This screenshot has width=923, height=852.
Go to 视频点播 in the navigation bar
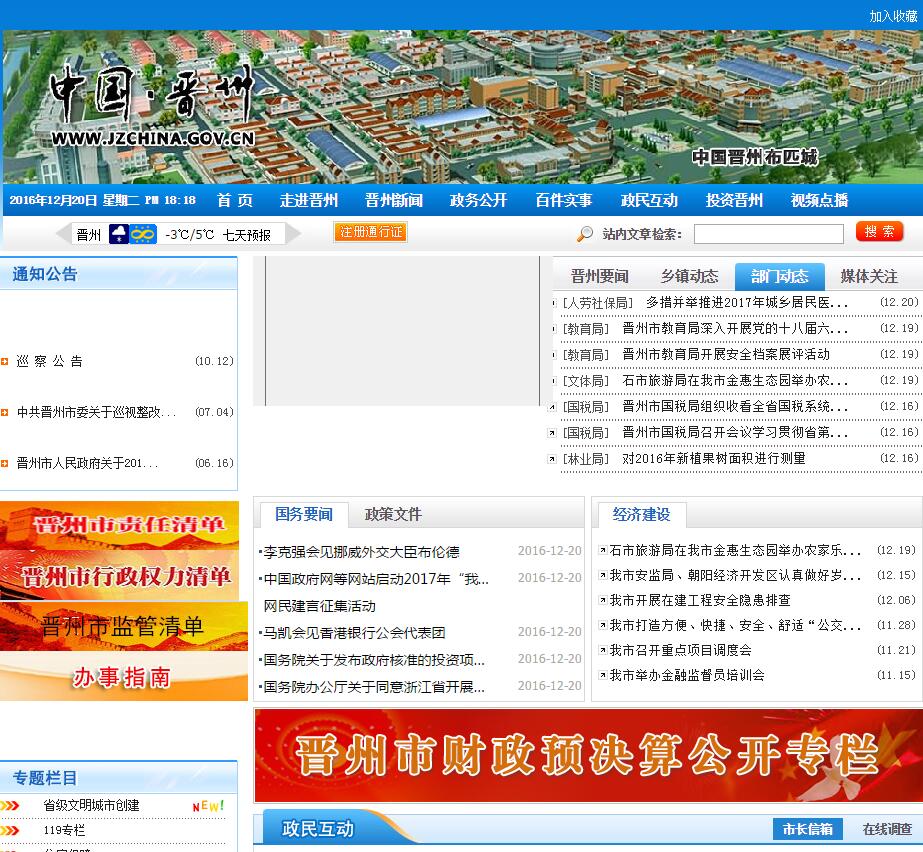pos(819,200)
